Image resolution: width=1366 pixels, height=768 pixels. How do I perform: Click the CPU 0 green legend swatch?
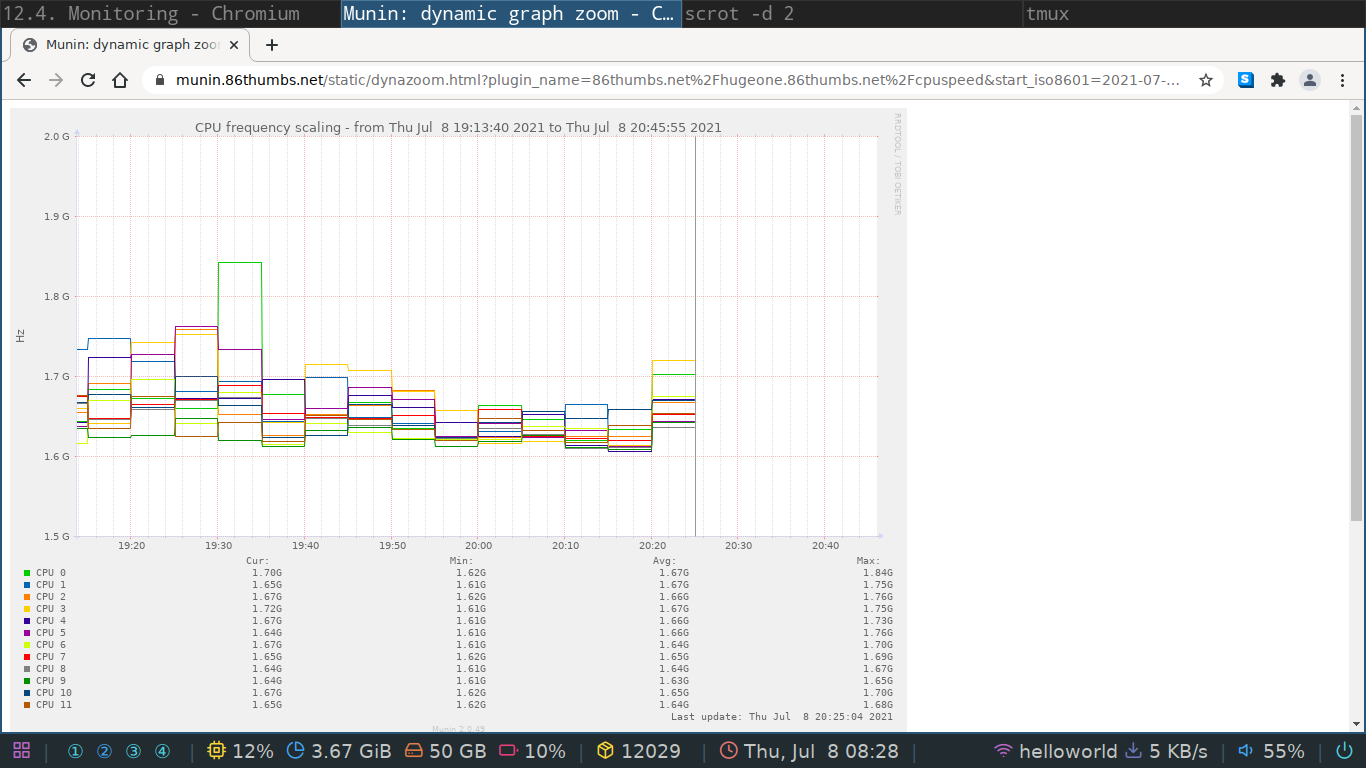27,573
